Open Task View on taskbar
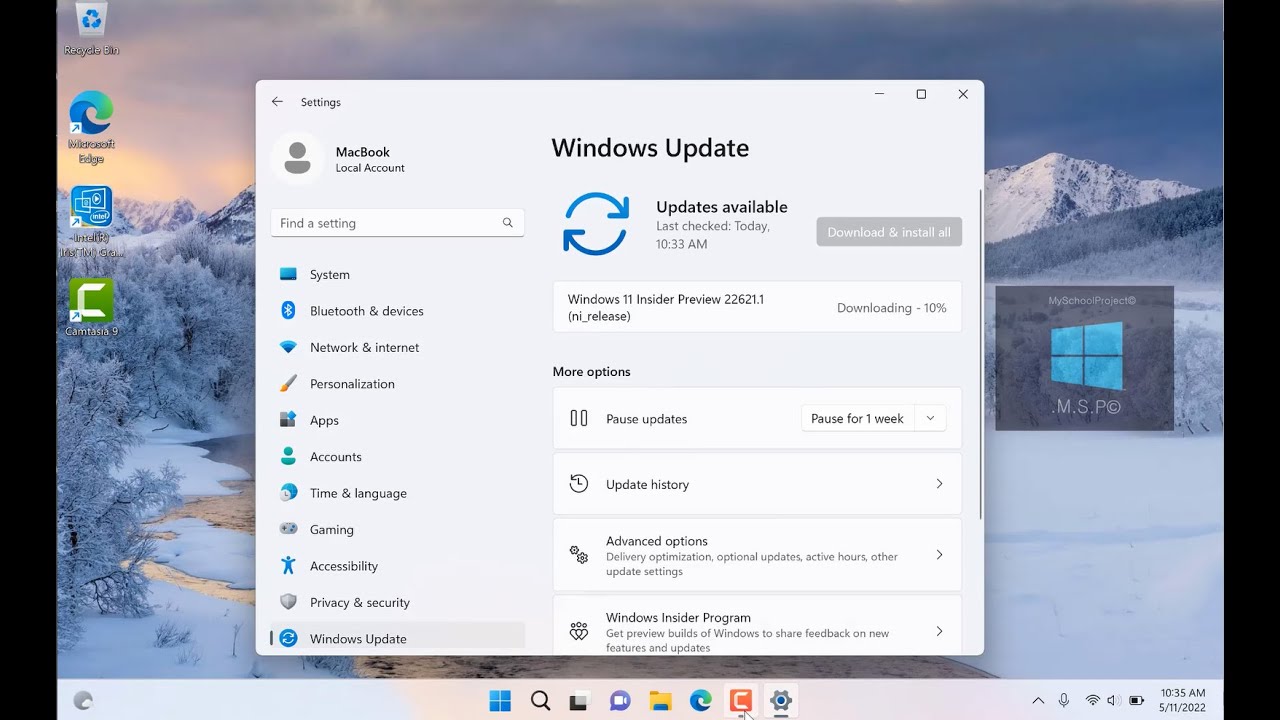Viewport: 1280px width, 720px height. (x=580, y=701)
